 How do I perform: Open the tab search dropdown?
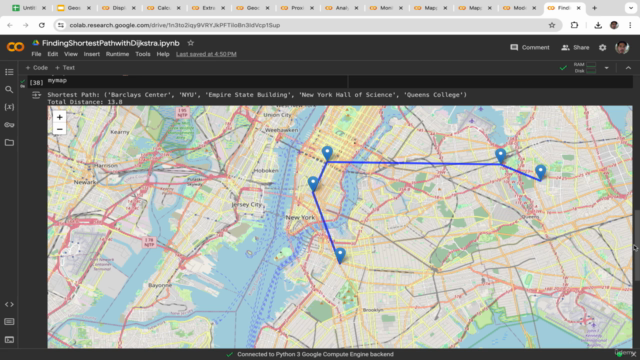pos(631,8)
